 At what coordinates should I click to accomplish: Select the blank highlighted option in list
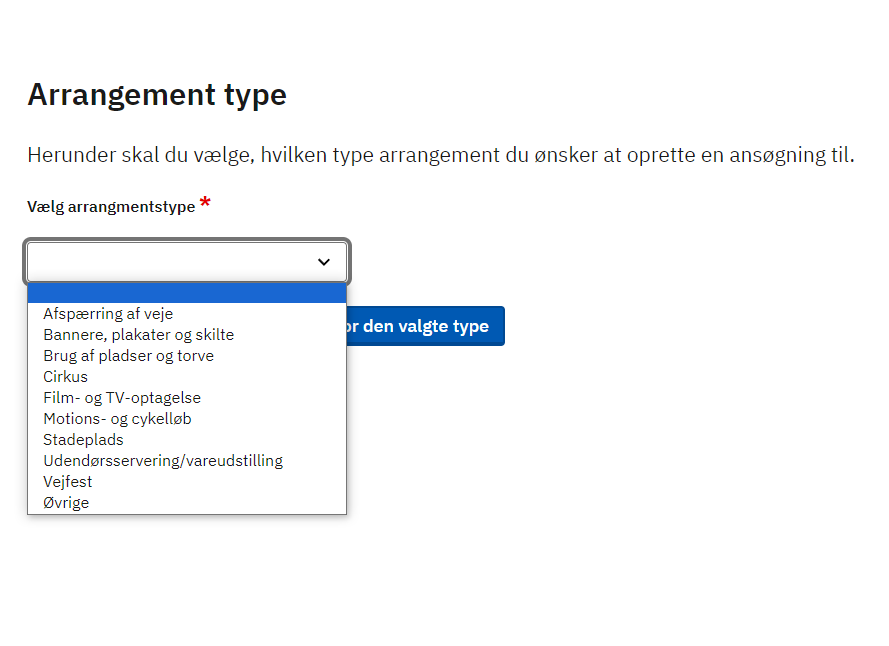187,293
